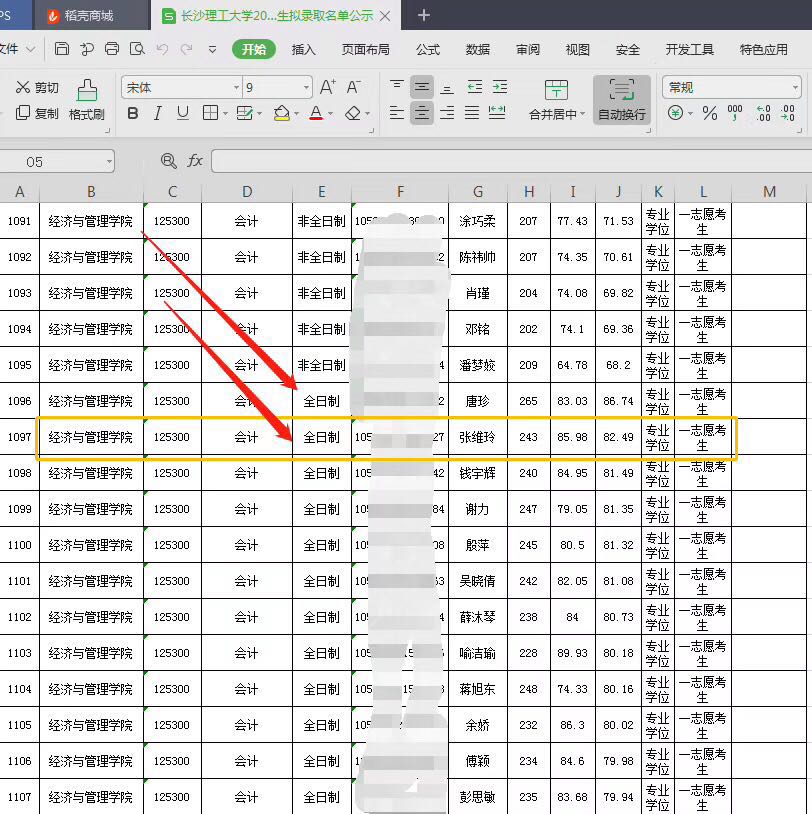Click the fill color bucket icon
Viewport: 812px width, 814px height.
(281, 113)
